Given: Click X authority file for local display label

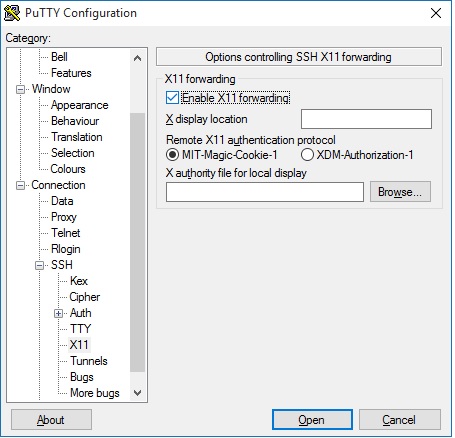Looking at the screenshot, I should (x=236, y=173).
